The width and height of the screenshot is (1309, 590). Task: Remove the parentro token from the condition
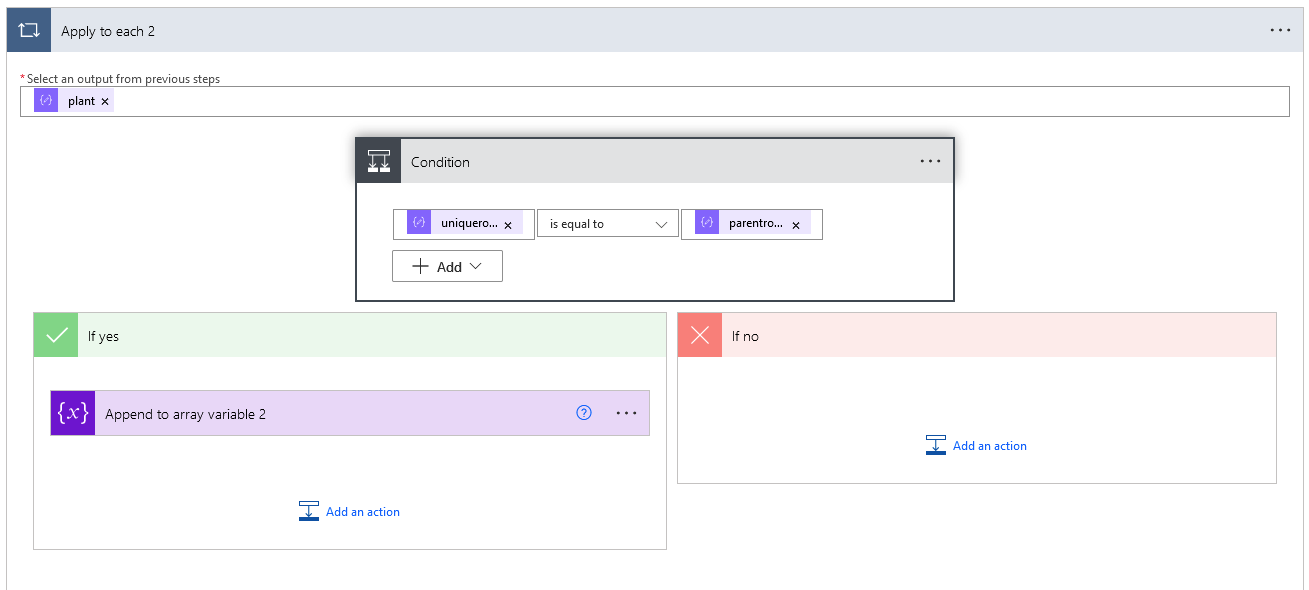[796, 225]
